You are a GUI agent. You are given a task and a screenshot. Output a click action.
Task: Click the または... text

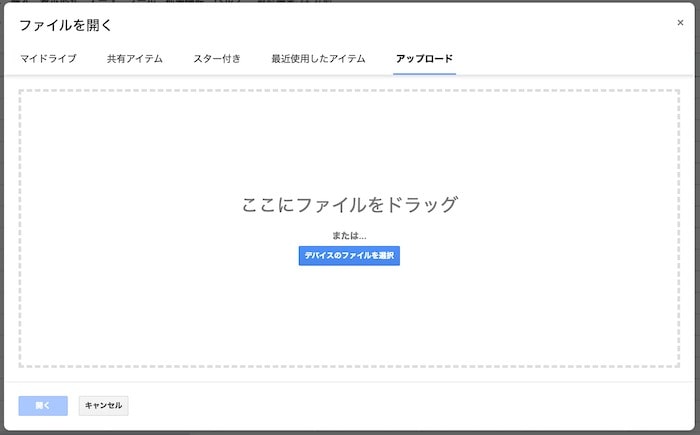click(x=349, y=235)
